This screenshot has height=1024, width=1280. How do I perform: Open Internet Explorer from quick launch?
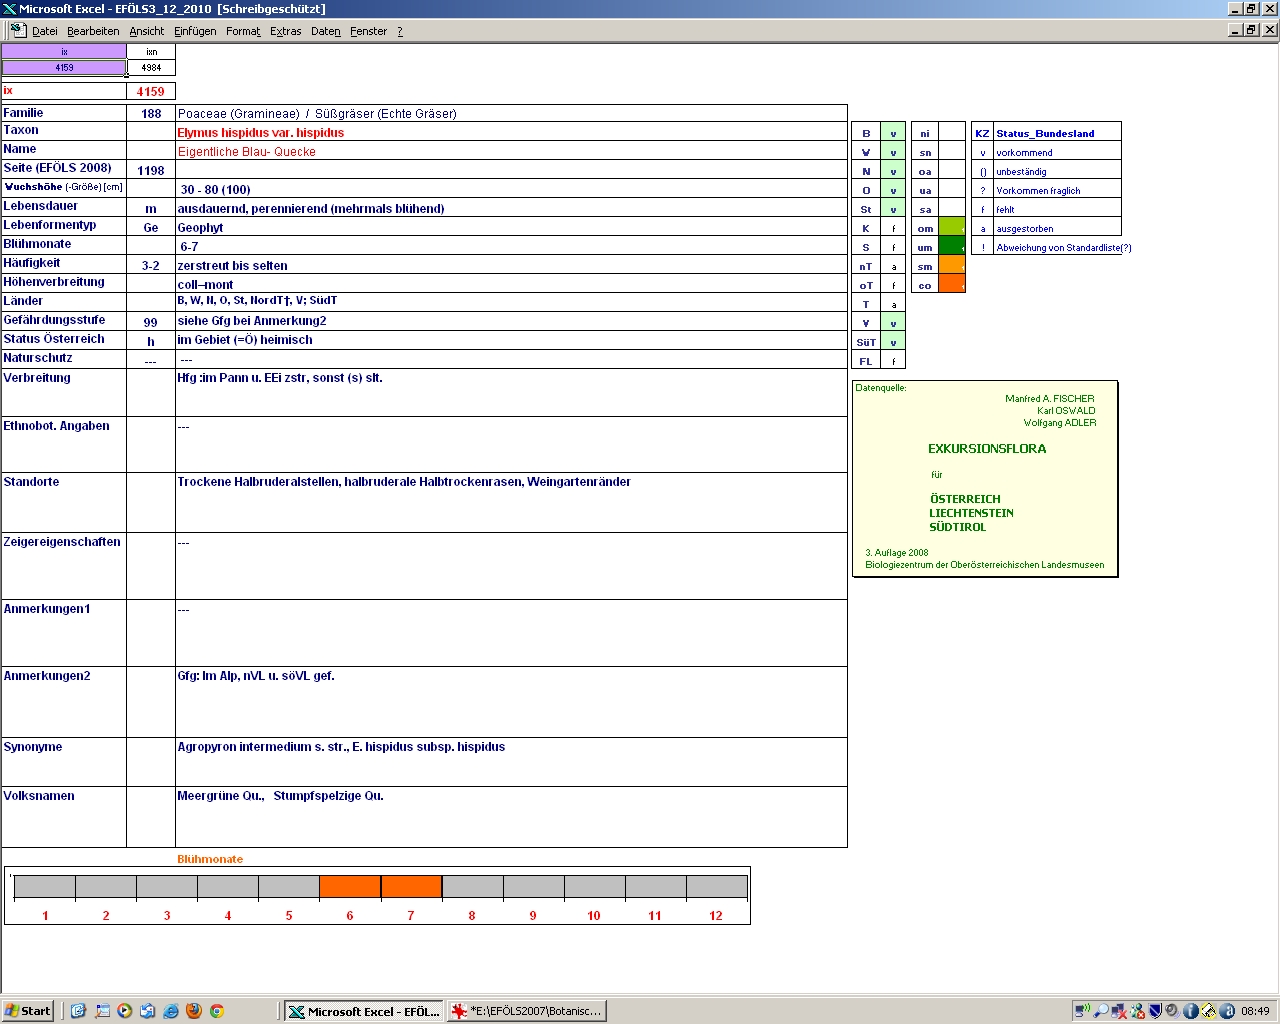point(171,1011)
